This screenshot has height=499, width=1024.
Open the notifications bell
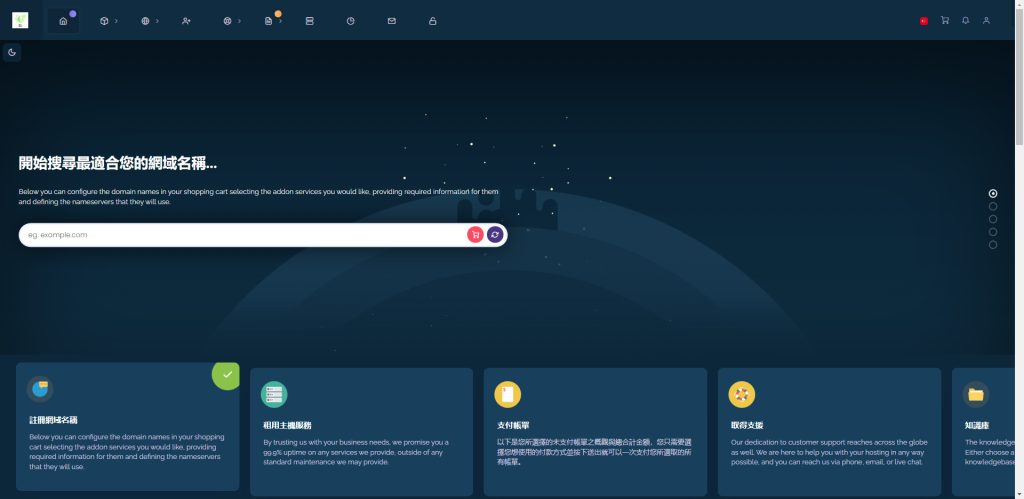[966, 20]
